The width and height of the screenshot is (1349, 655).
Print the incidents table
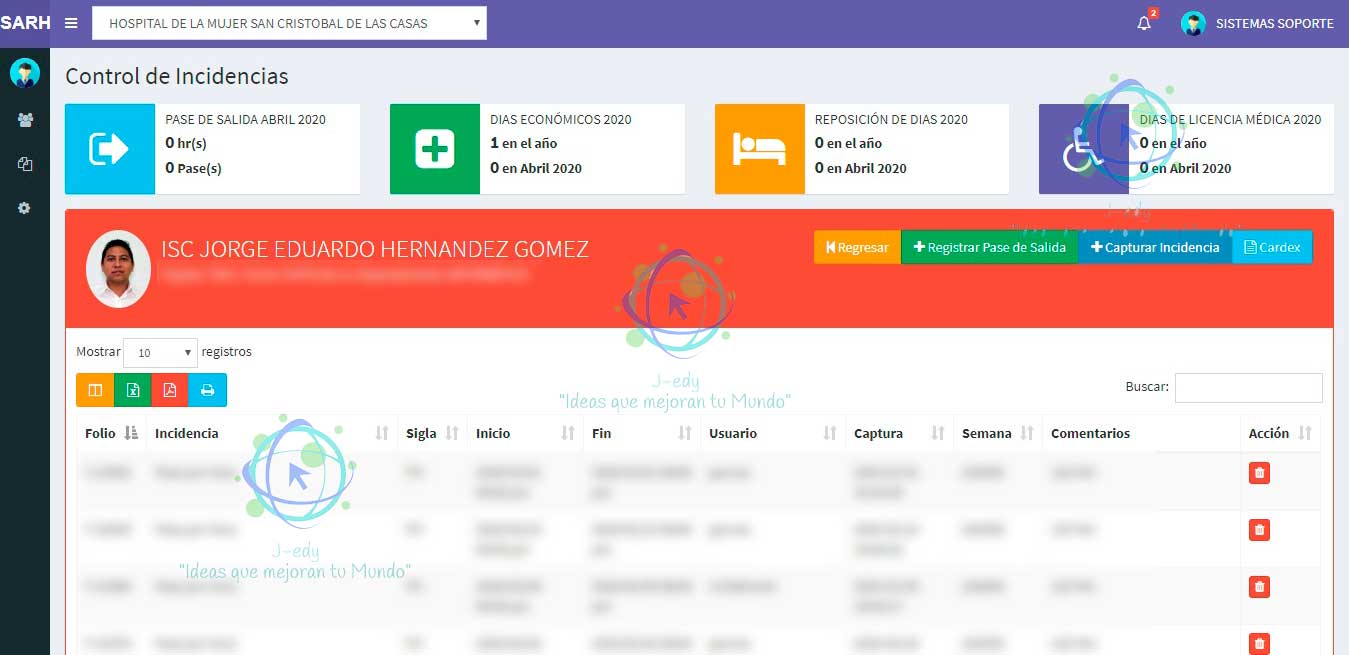[207, 390]
